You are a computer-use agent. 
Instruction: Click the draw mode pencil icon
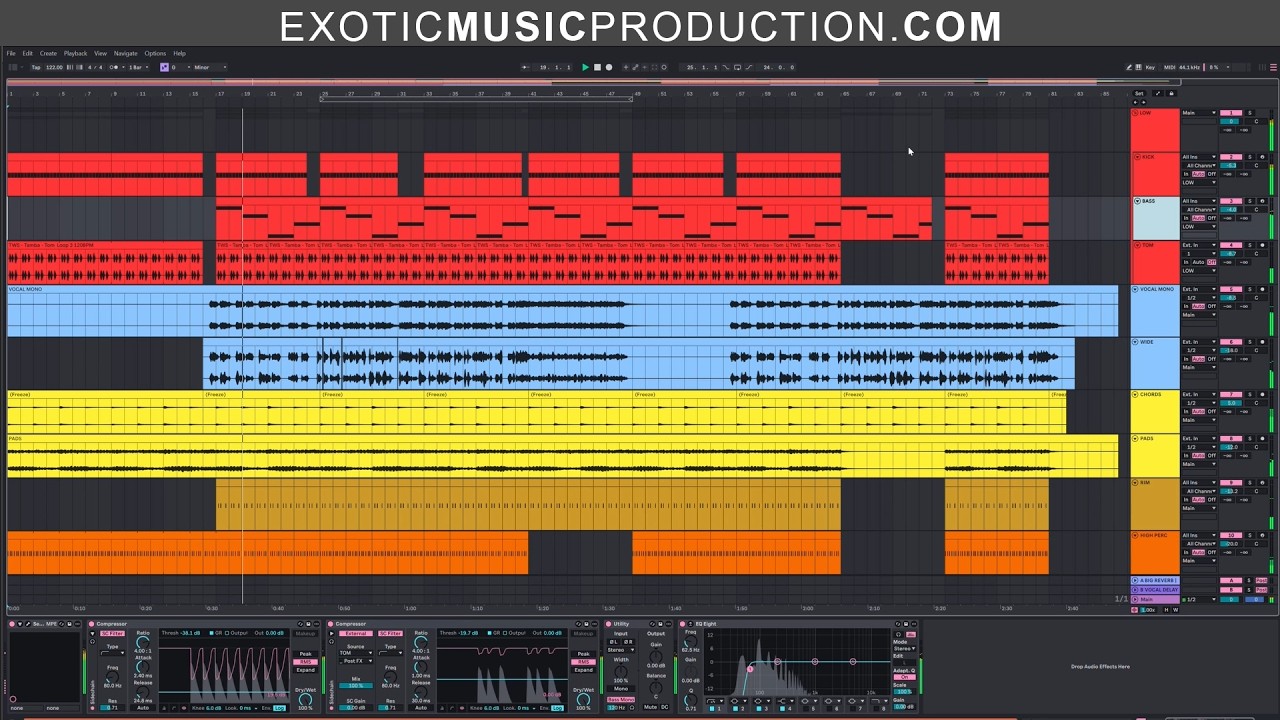coord(1129,67)
